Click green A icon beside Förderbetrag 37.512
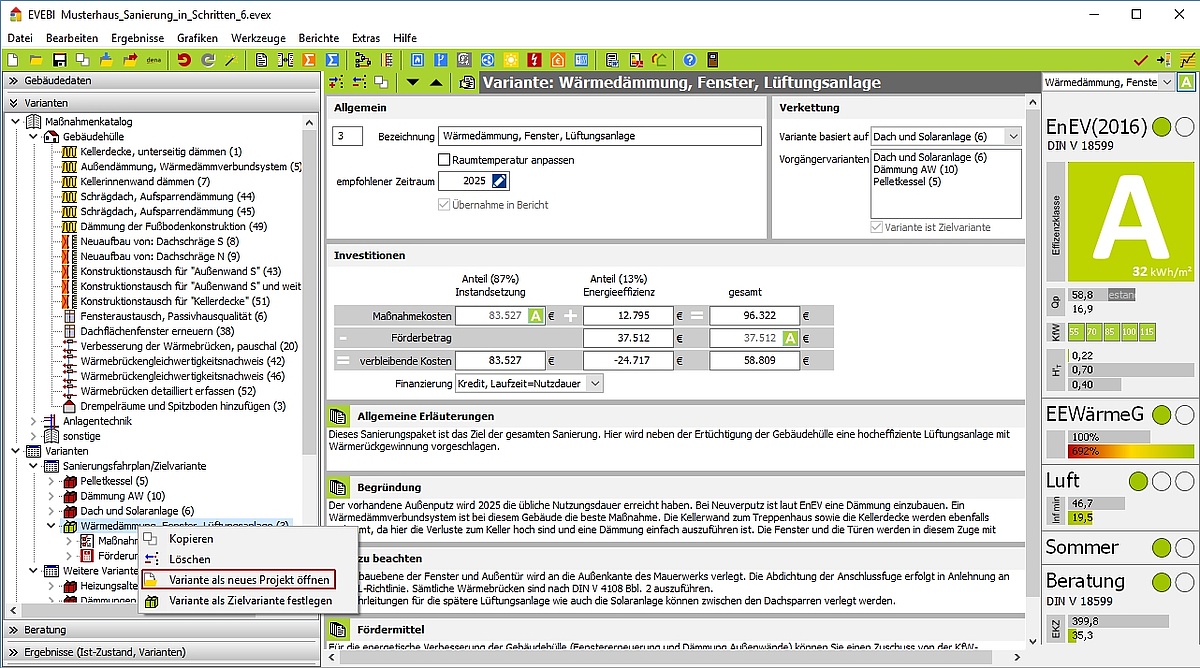The width and height of the screenshot is (1200, 668). (x=790, y=338)
